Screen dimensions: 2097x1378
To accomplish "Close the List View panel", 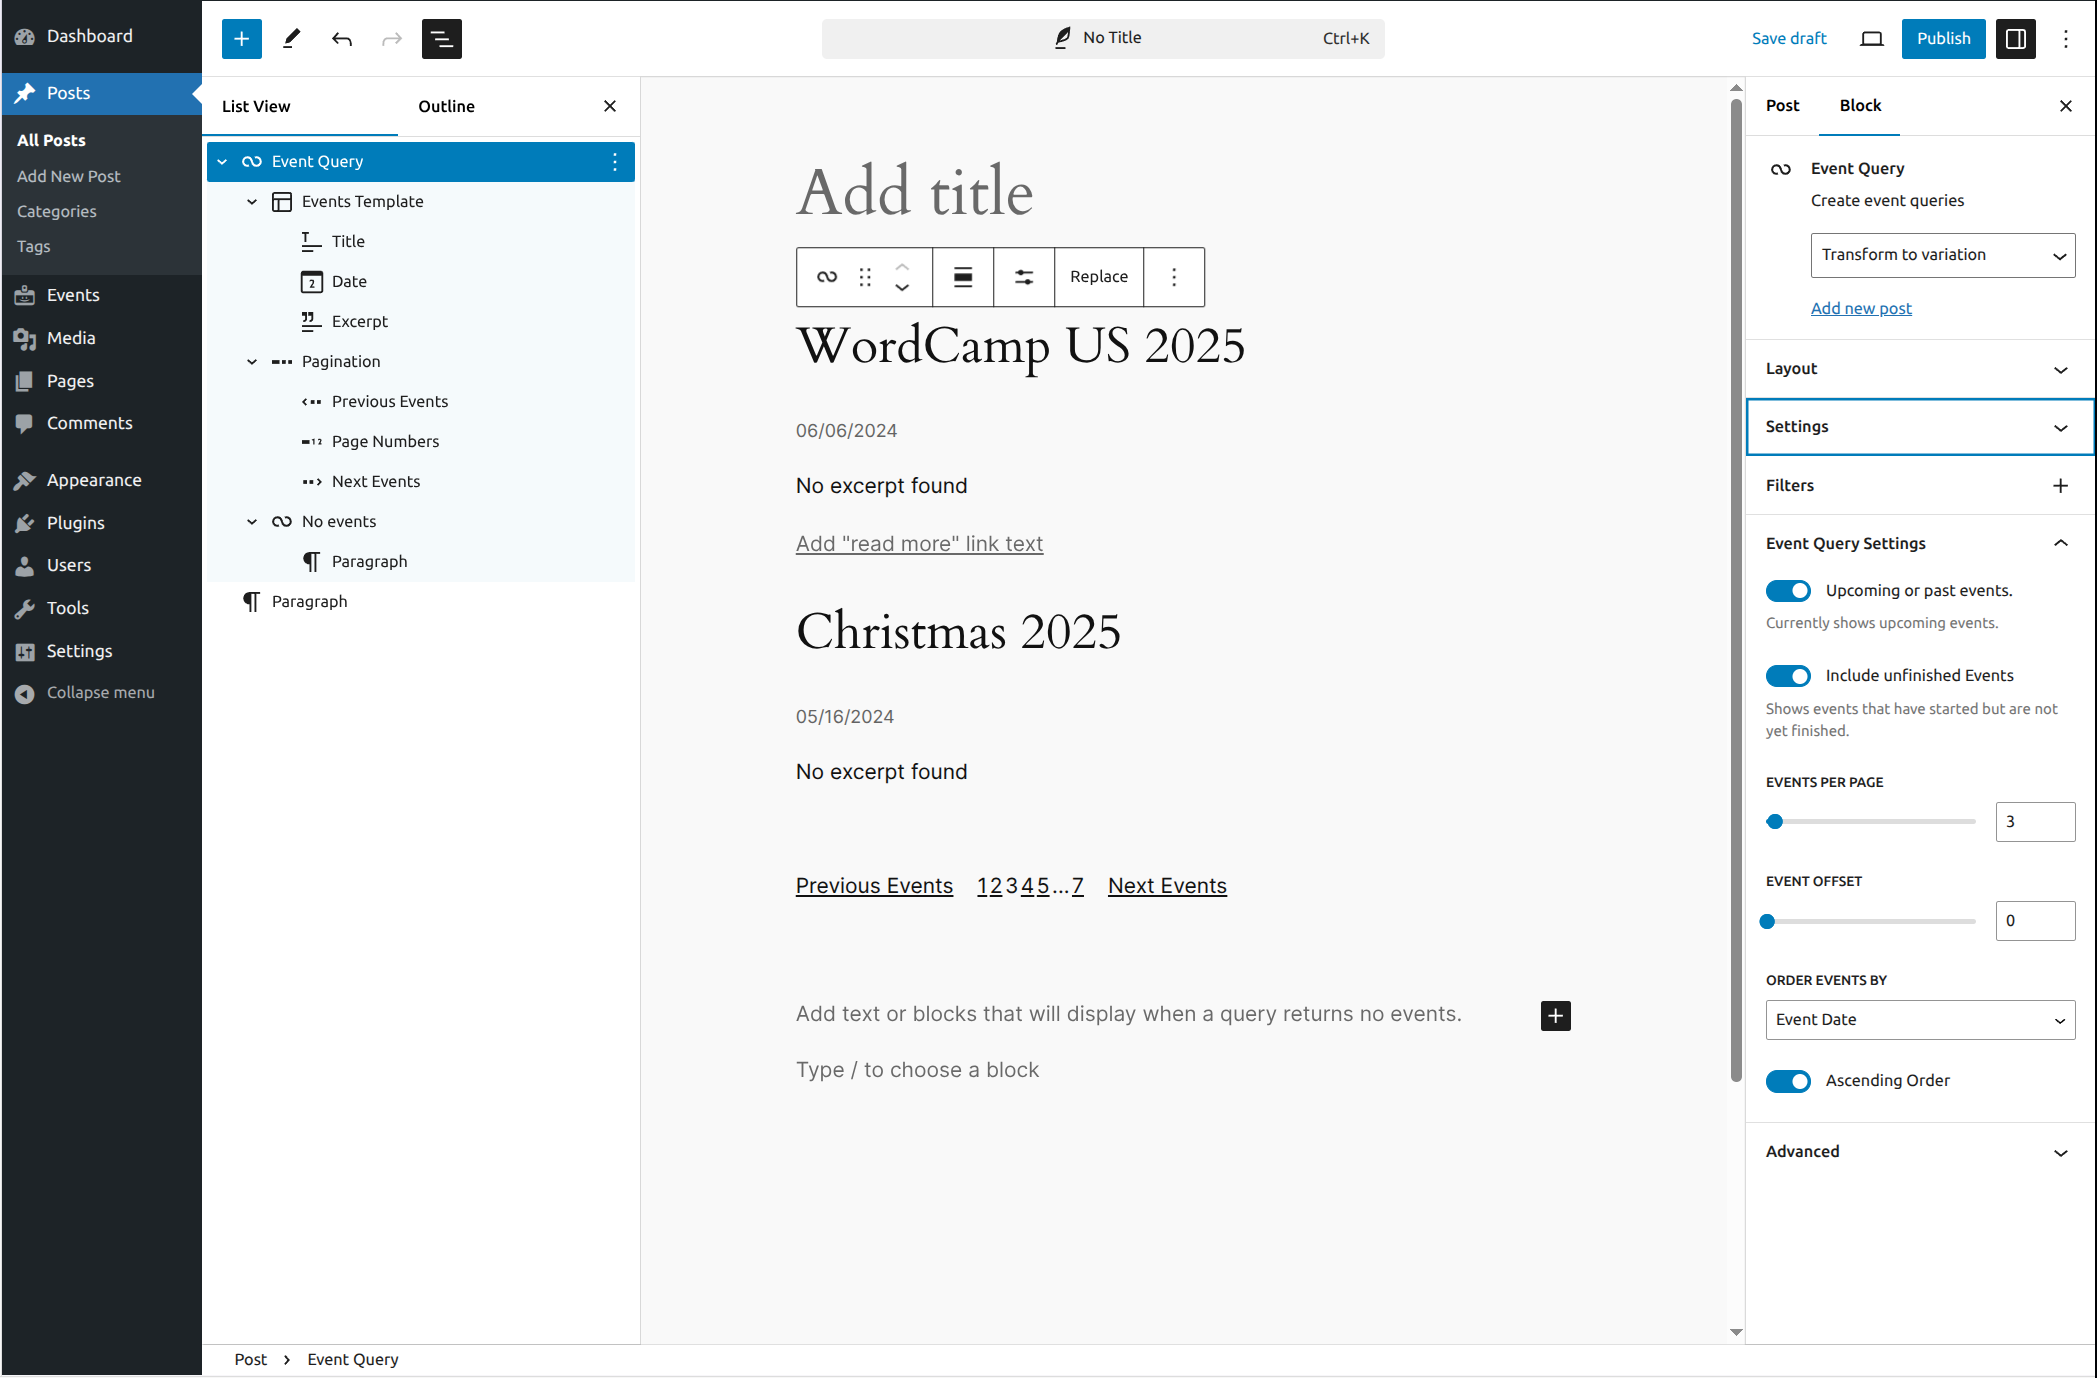I will tap(610, 106).
